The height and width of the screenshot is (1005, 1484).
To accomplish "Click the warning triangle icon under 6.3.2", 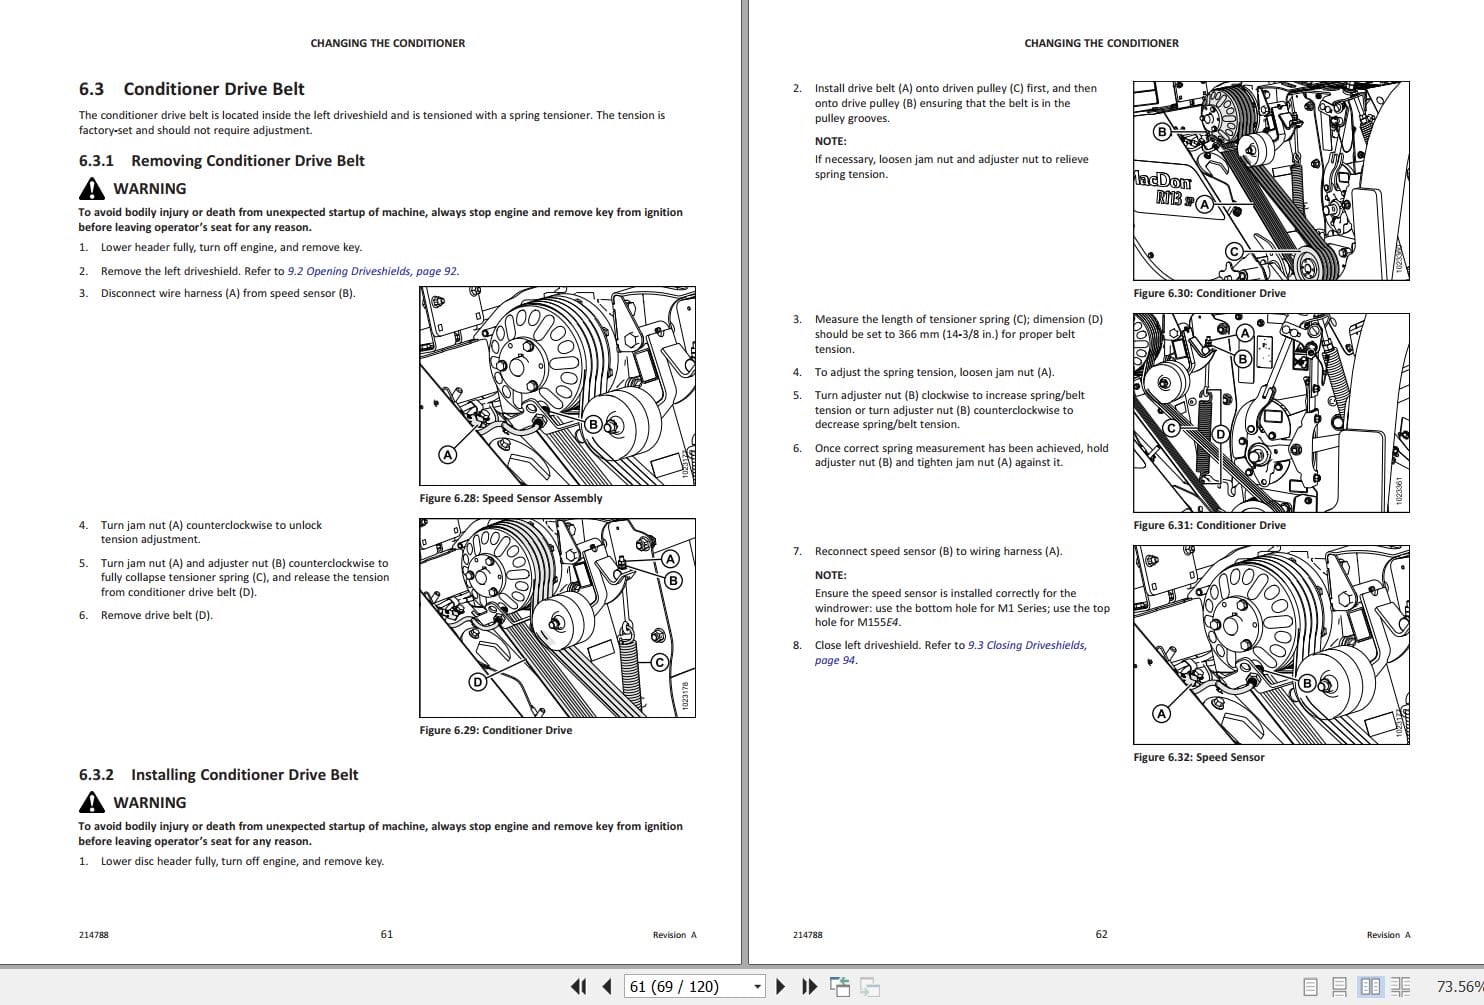I will click(x=91, y=802).
